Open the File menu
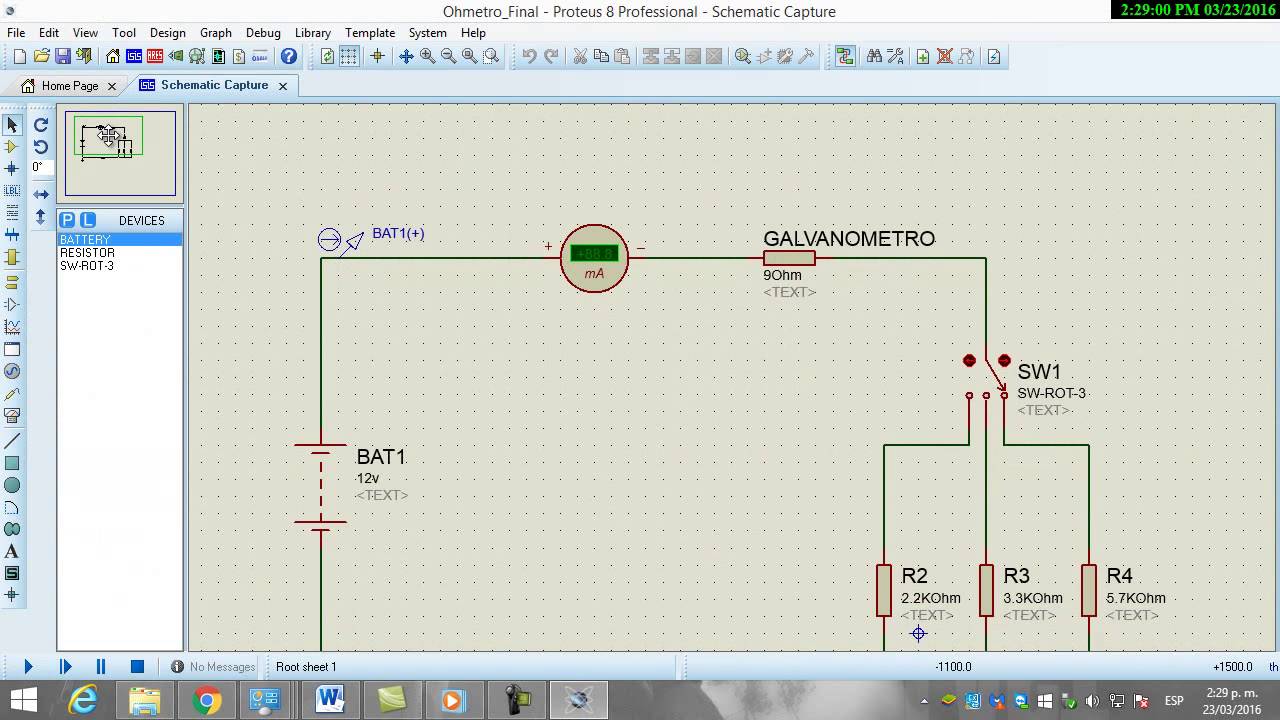The width and height of the screenshot is (1280, 720). (16, 32)
